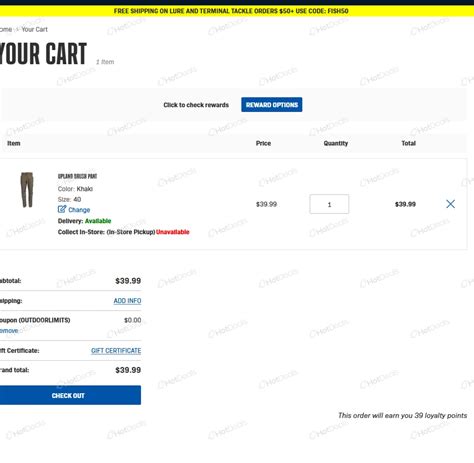Click the Quantity column header
Viewport: 474px width, 463px height.
click(336, 143)
